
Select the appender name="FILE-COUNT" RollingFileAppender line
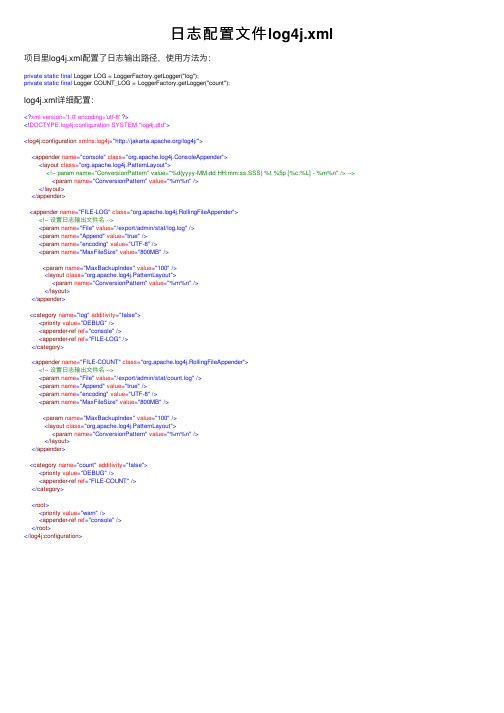pos(140,362)
